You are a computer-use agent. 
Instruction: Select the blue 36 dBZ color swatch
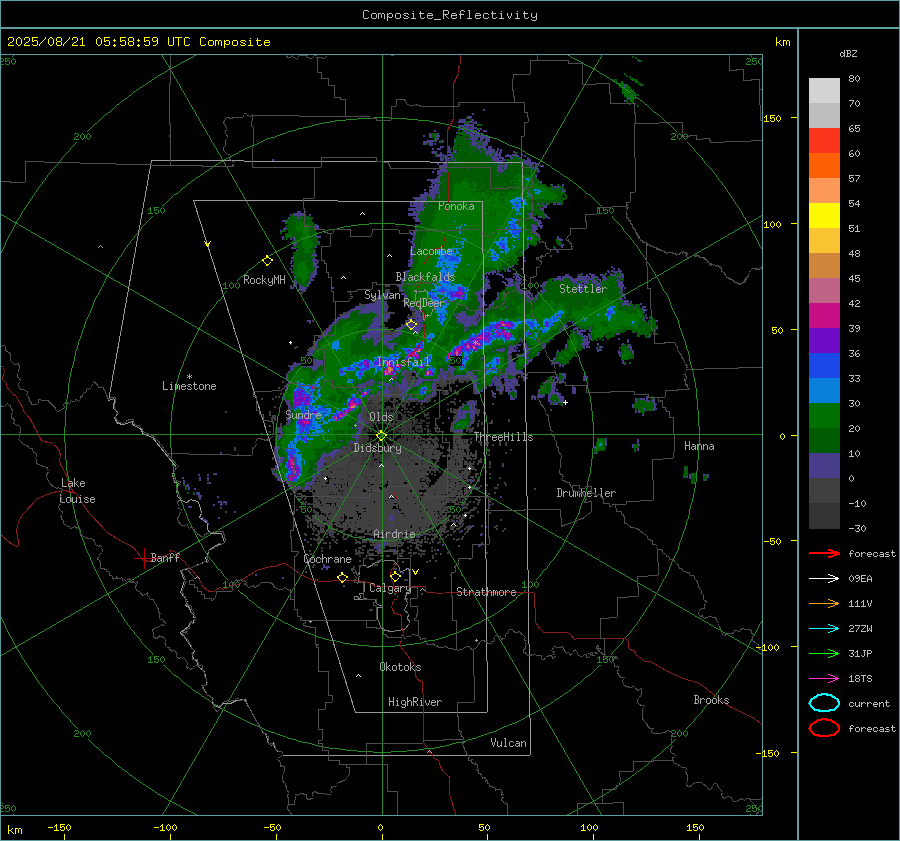(x=824, y=365)
